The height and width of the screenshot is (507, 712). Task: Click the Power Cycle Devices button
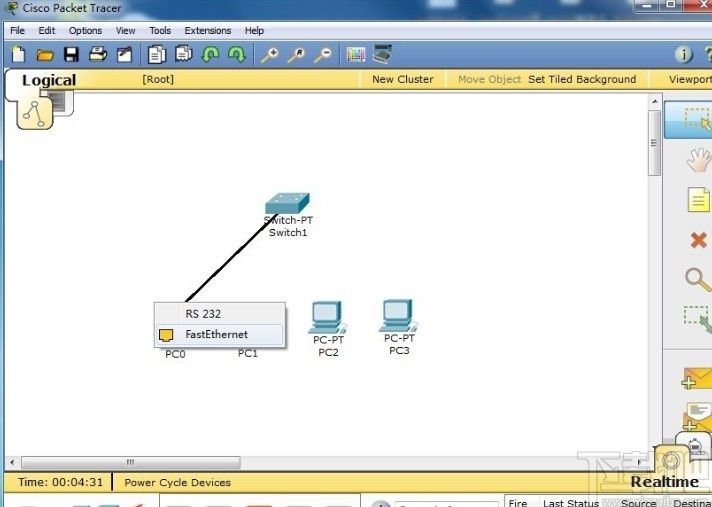177,482
